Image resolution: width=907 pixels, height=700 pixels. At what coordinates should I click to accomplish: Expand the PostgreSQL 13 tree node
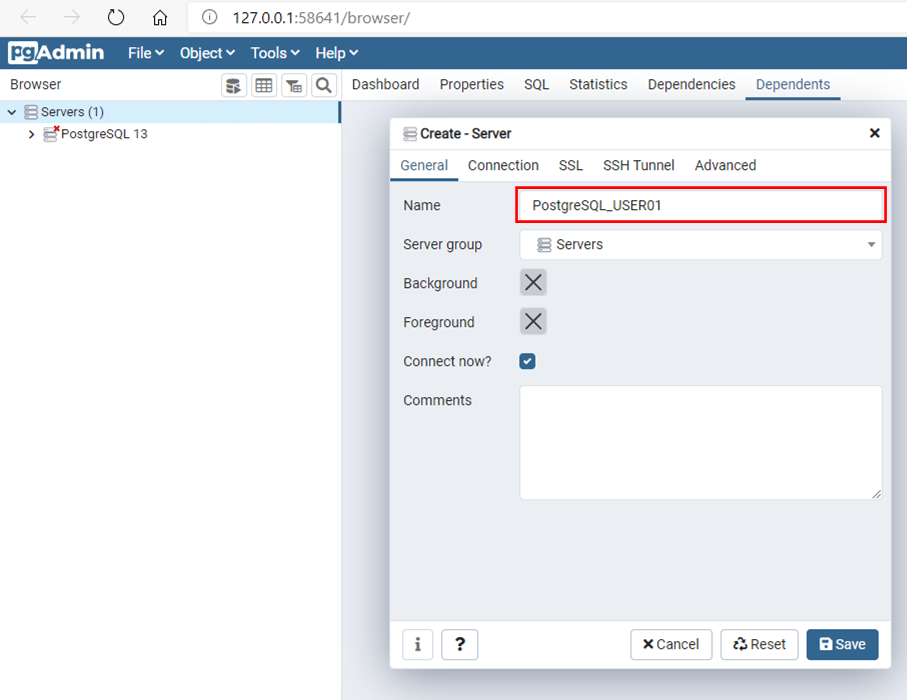click(x=31, y=134)
